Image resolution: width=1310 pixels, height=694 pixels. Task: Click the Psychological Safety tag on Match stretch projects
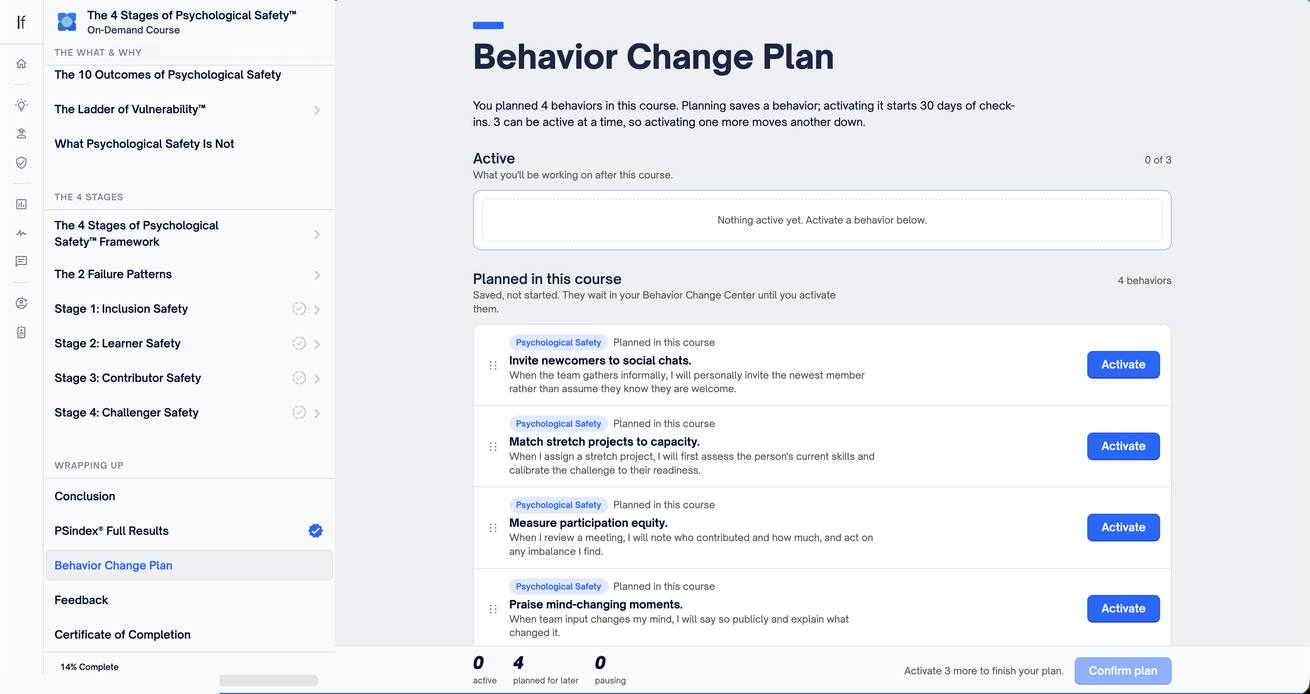558,424
